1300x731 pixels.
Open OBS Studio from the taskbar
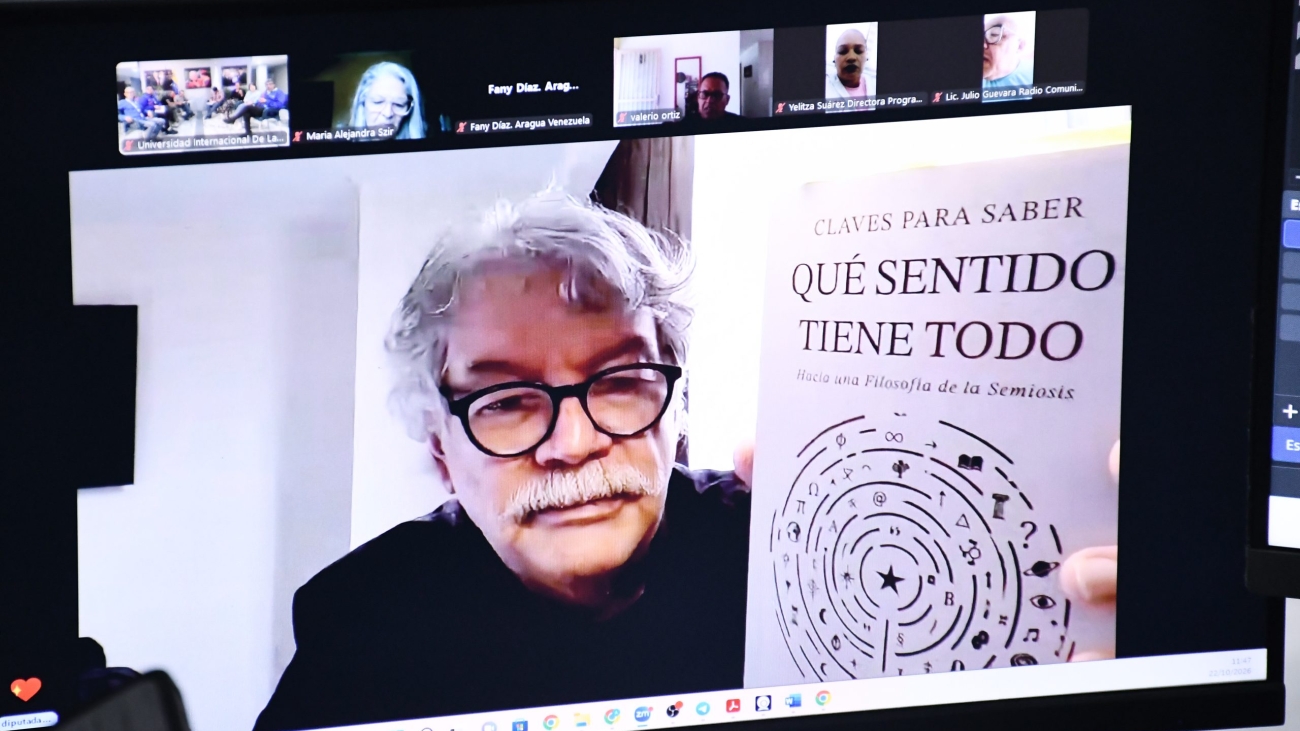point(674,710)
